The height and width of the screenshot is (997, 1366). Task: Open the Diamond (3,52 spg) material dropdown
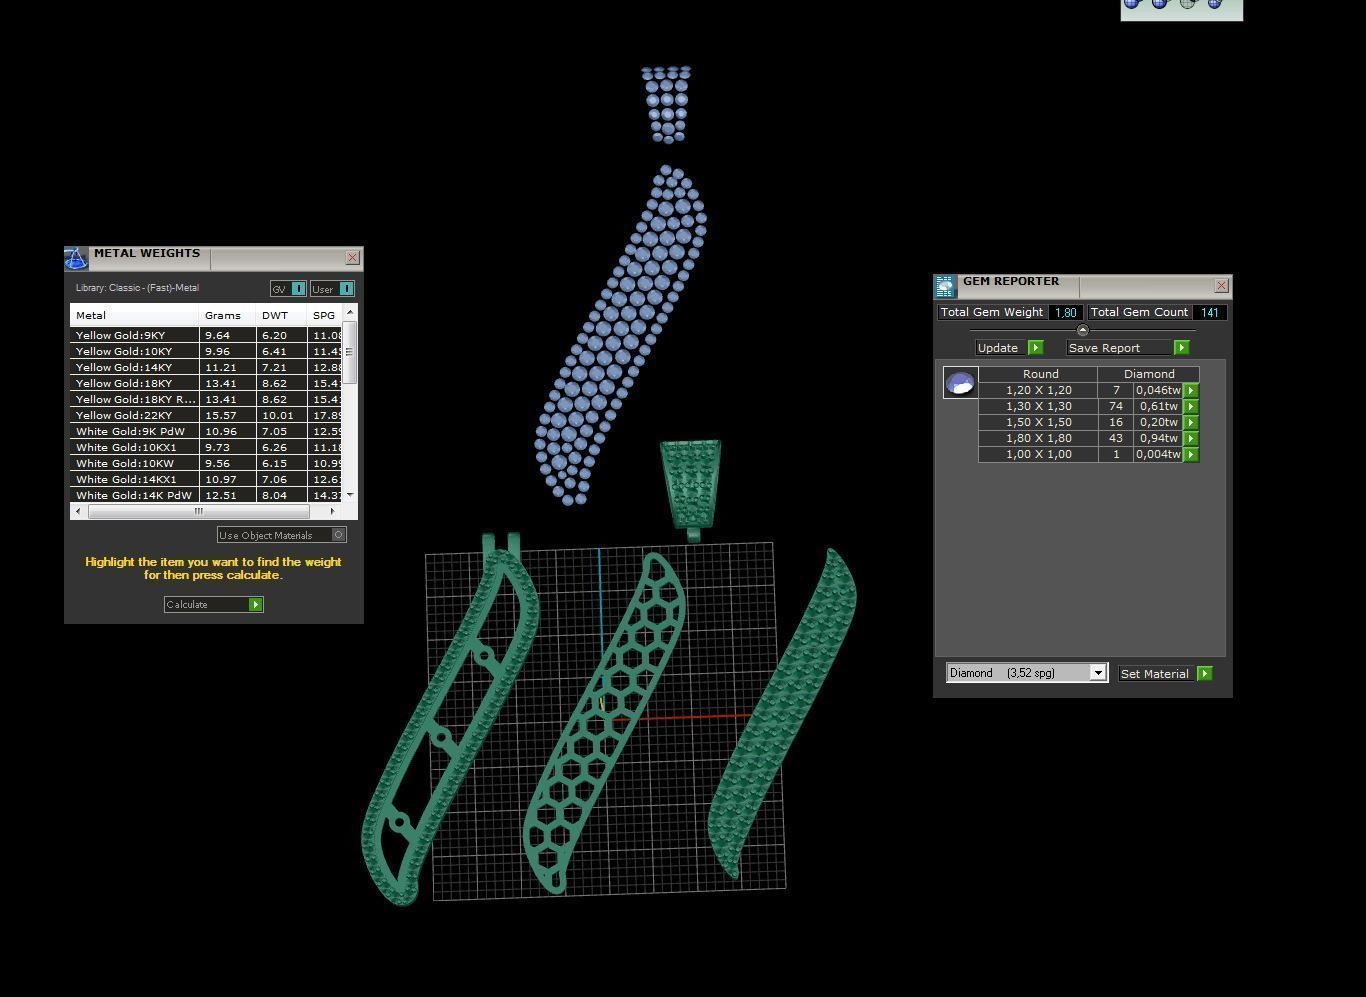coord(1027,673)
